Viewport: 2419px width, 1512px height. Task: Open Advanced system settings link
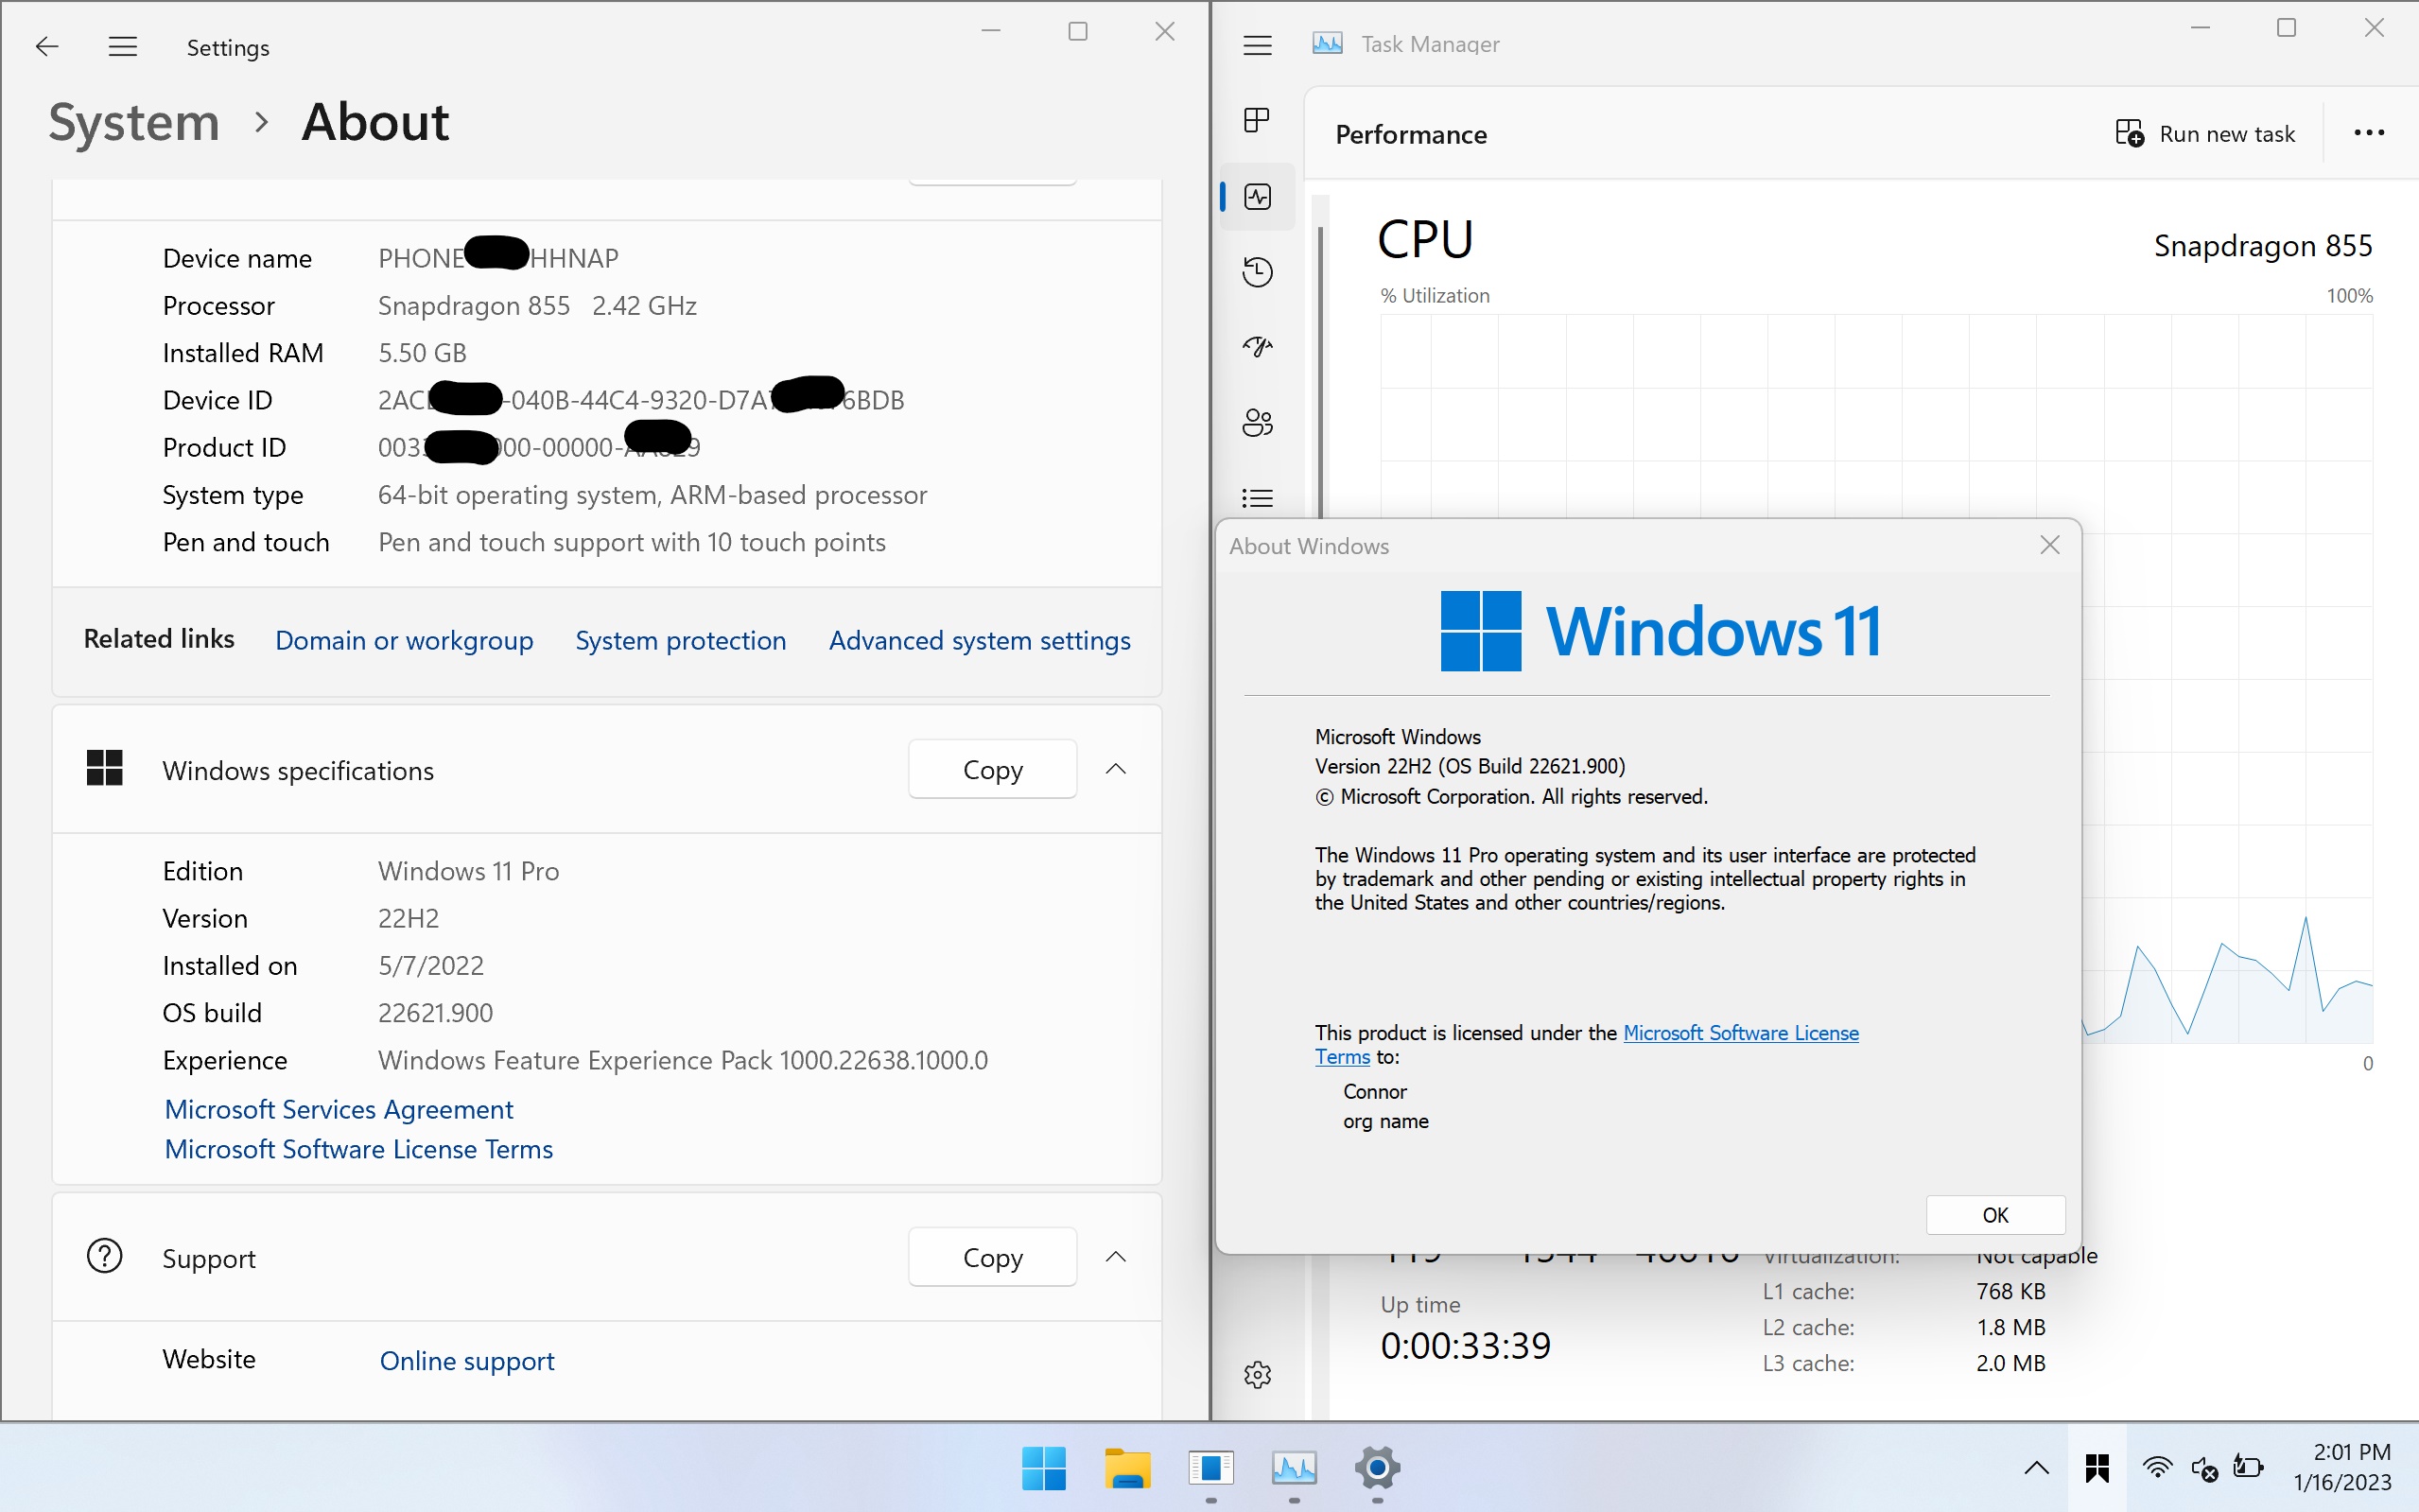979,640
